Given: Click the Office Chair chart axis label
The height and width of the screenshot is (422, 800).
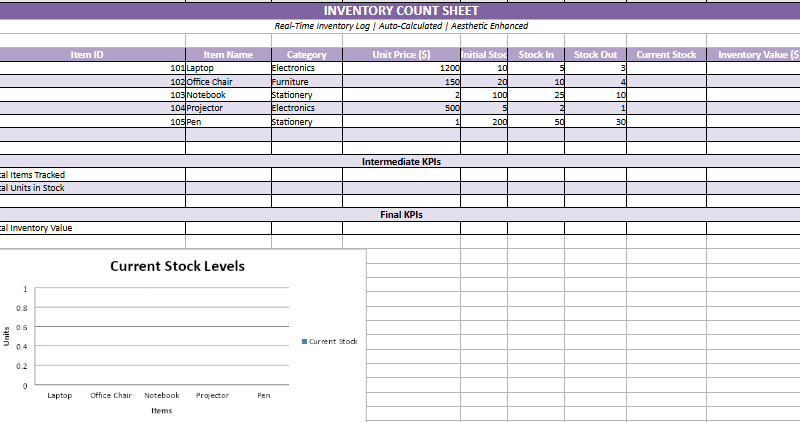Looking at the screenshot, I should [111, 395].
